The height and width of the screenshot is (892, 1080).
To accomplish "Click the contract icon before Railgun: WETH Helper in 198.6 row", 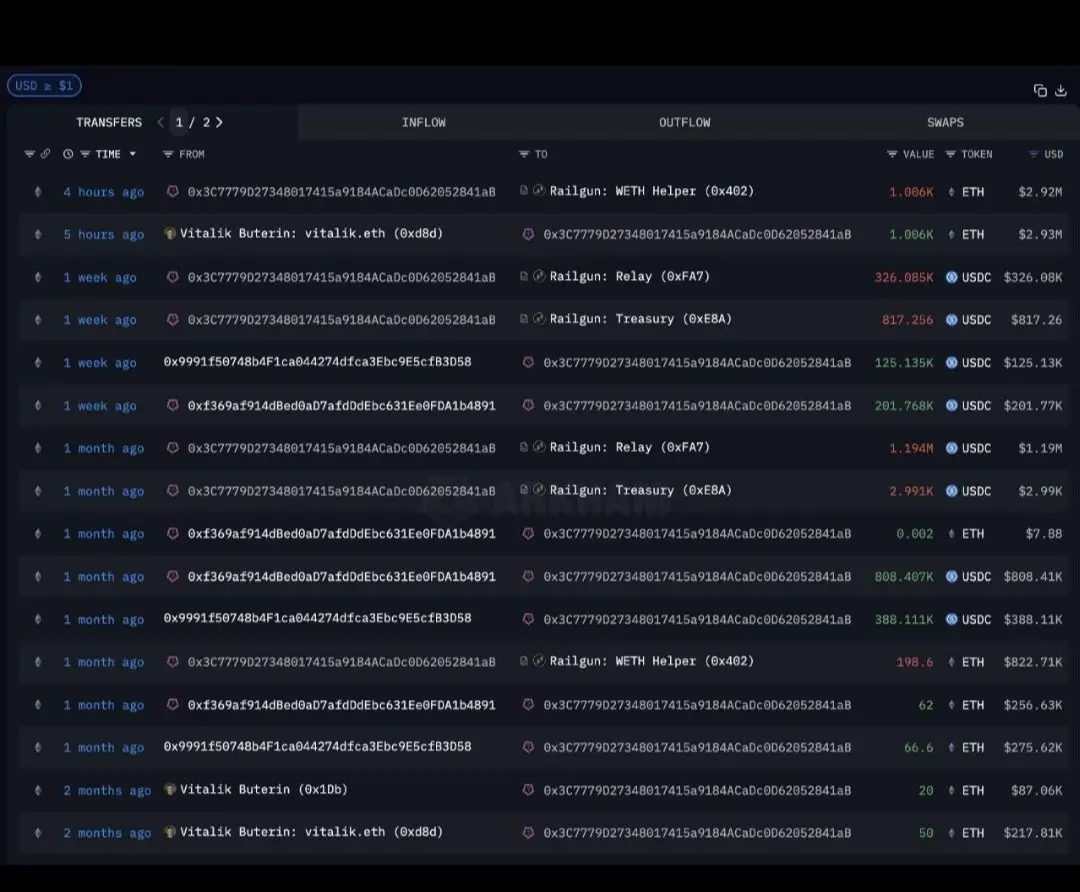I will click(524, 661).
